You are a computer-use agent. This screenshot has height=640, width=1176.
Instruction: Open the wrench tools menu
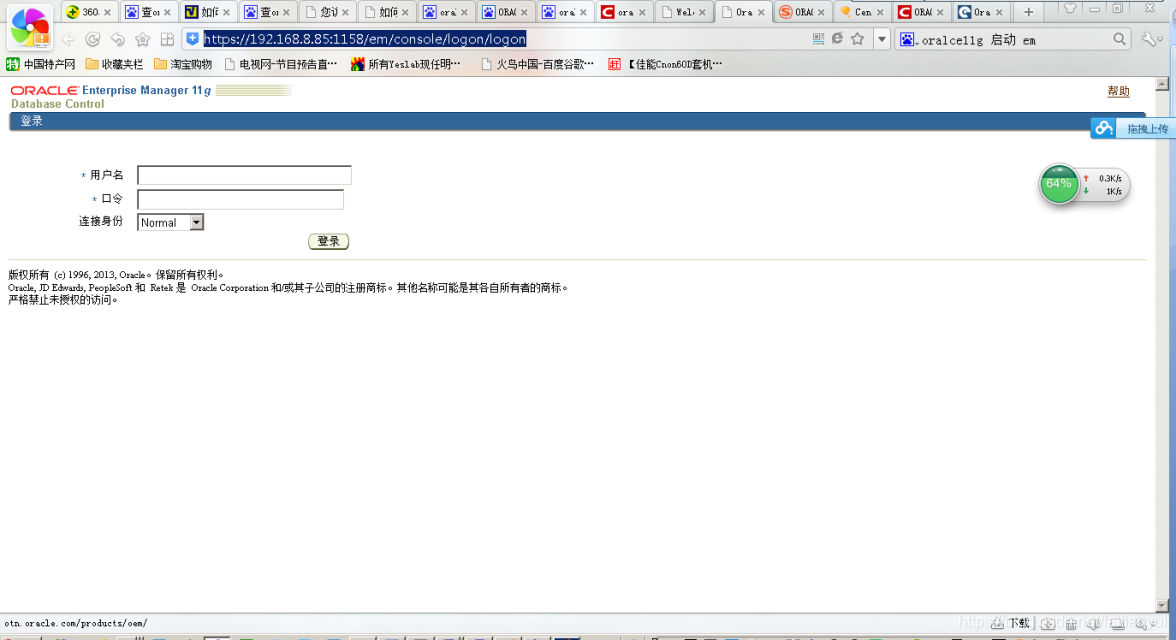click(x=1150, y=39)
